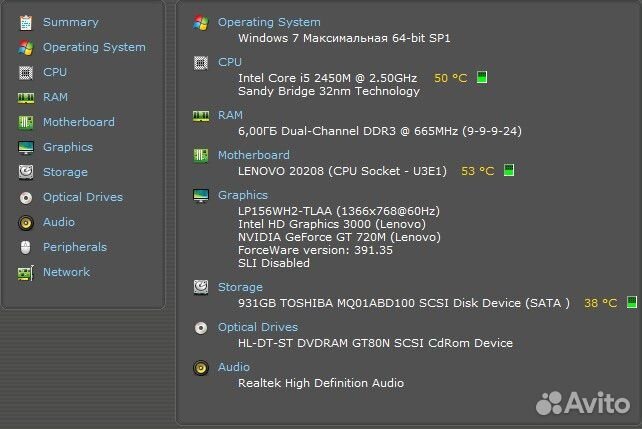This screenshot has width=642, height=429.
Task: Click the Optical Drives disc icon in summary panel
Action: (201, 328)
